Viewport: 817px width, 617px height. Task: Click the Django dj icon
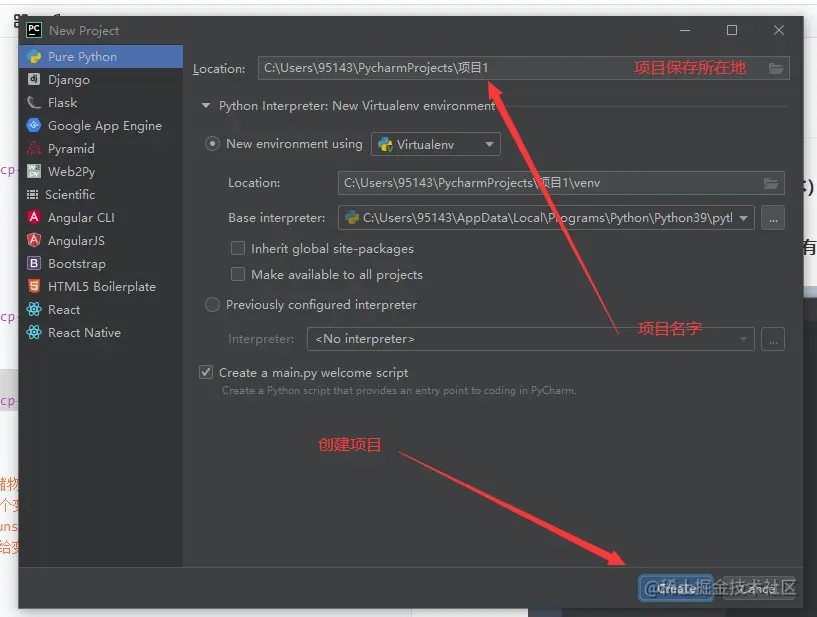pyautogui.click(x=34, y=79)
